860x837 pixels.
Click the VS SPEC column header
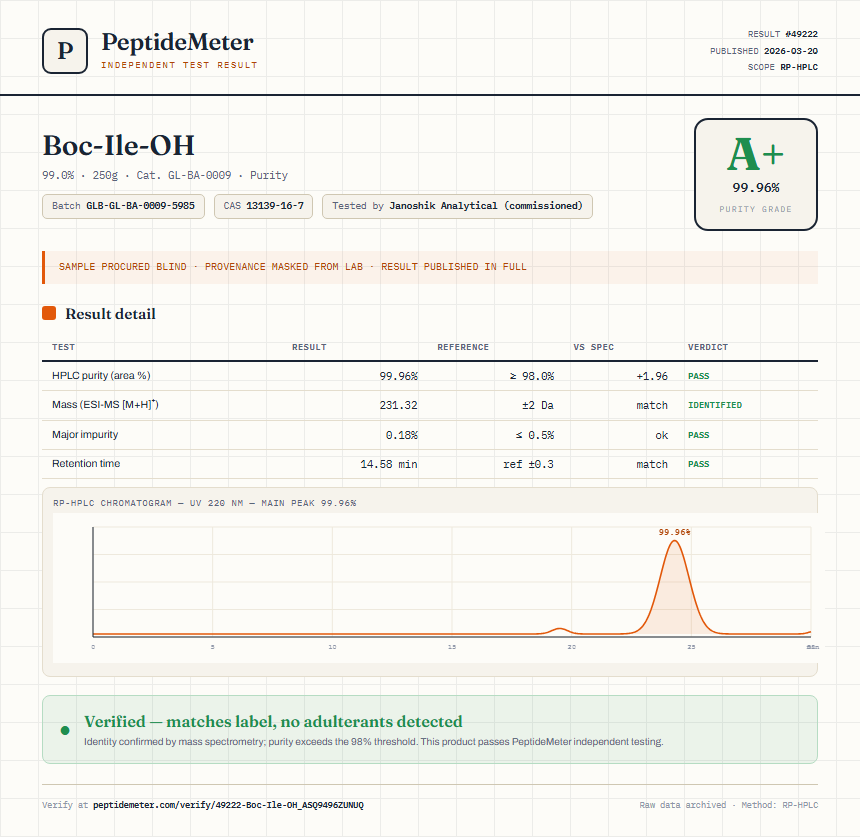(593, 347)
